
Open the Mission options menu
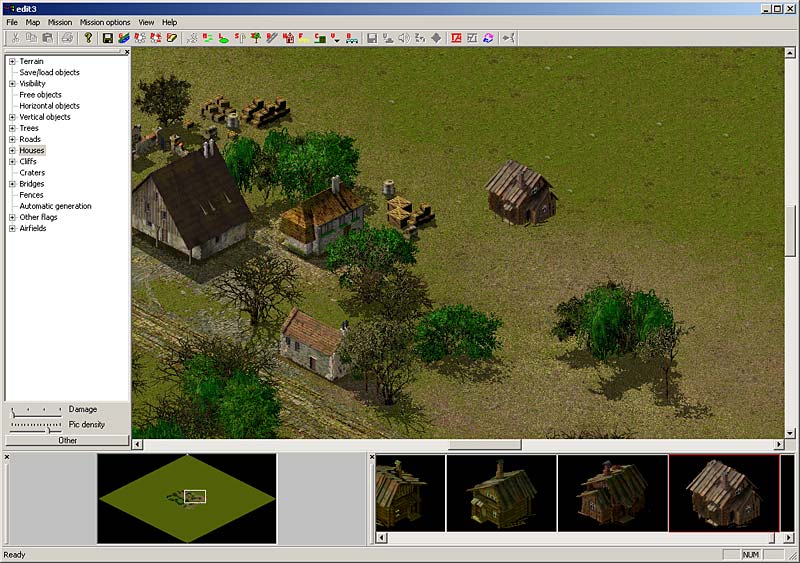(105, 22)
